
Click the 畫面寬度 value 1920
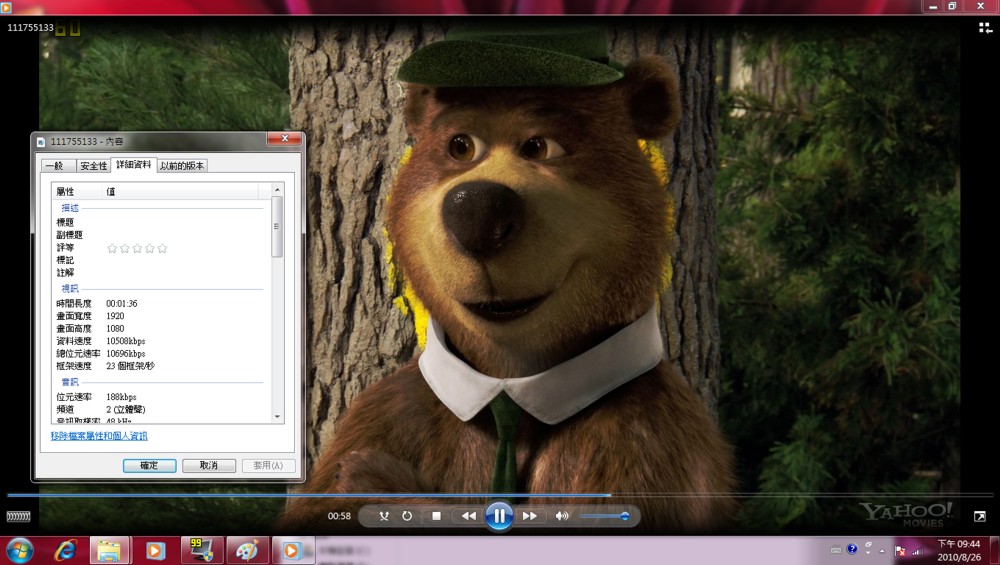(x=115, y=316)
